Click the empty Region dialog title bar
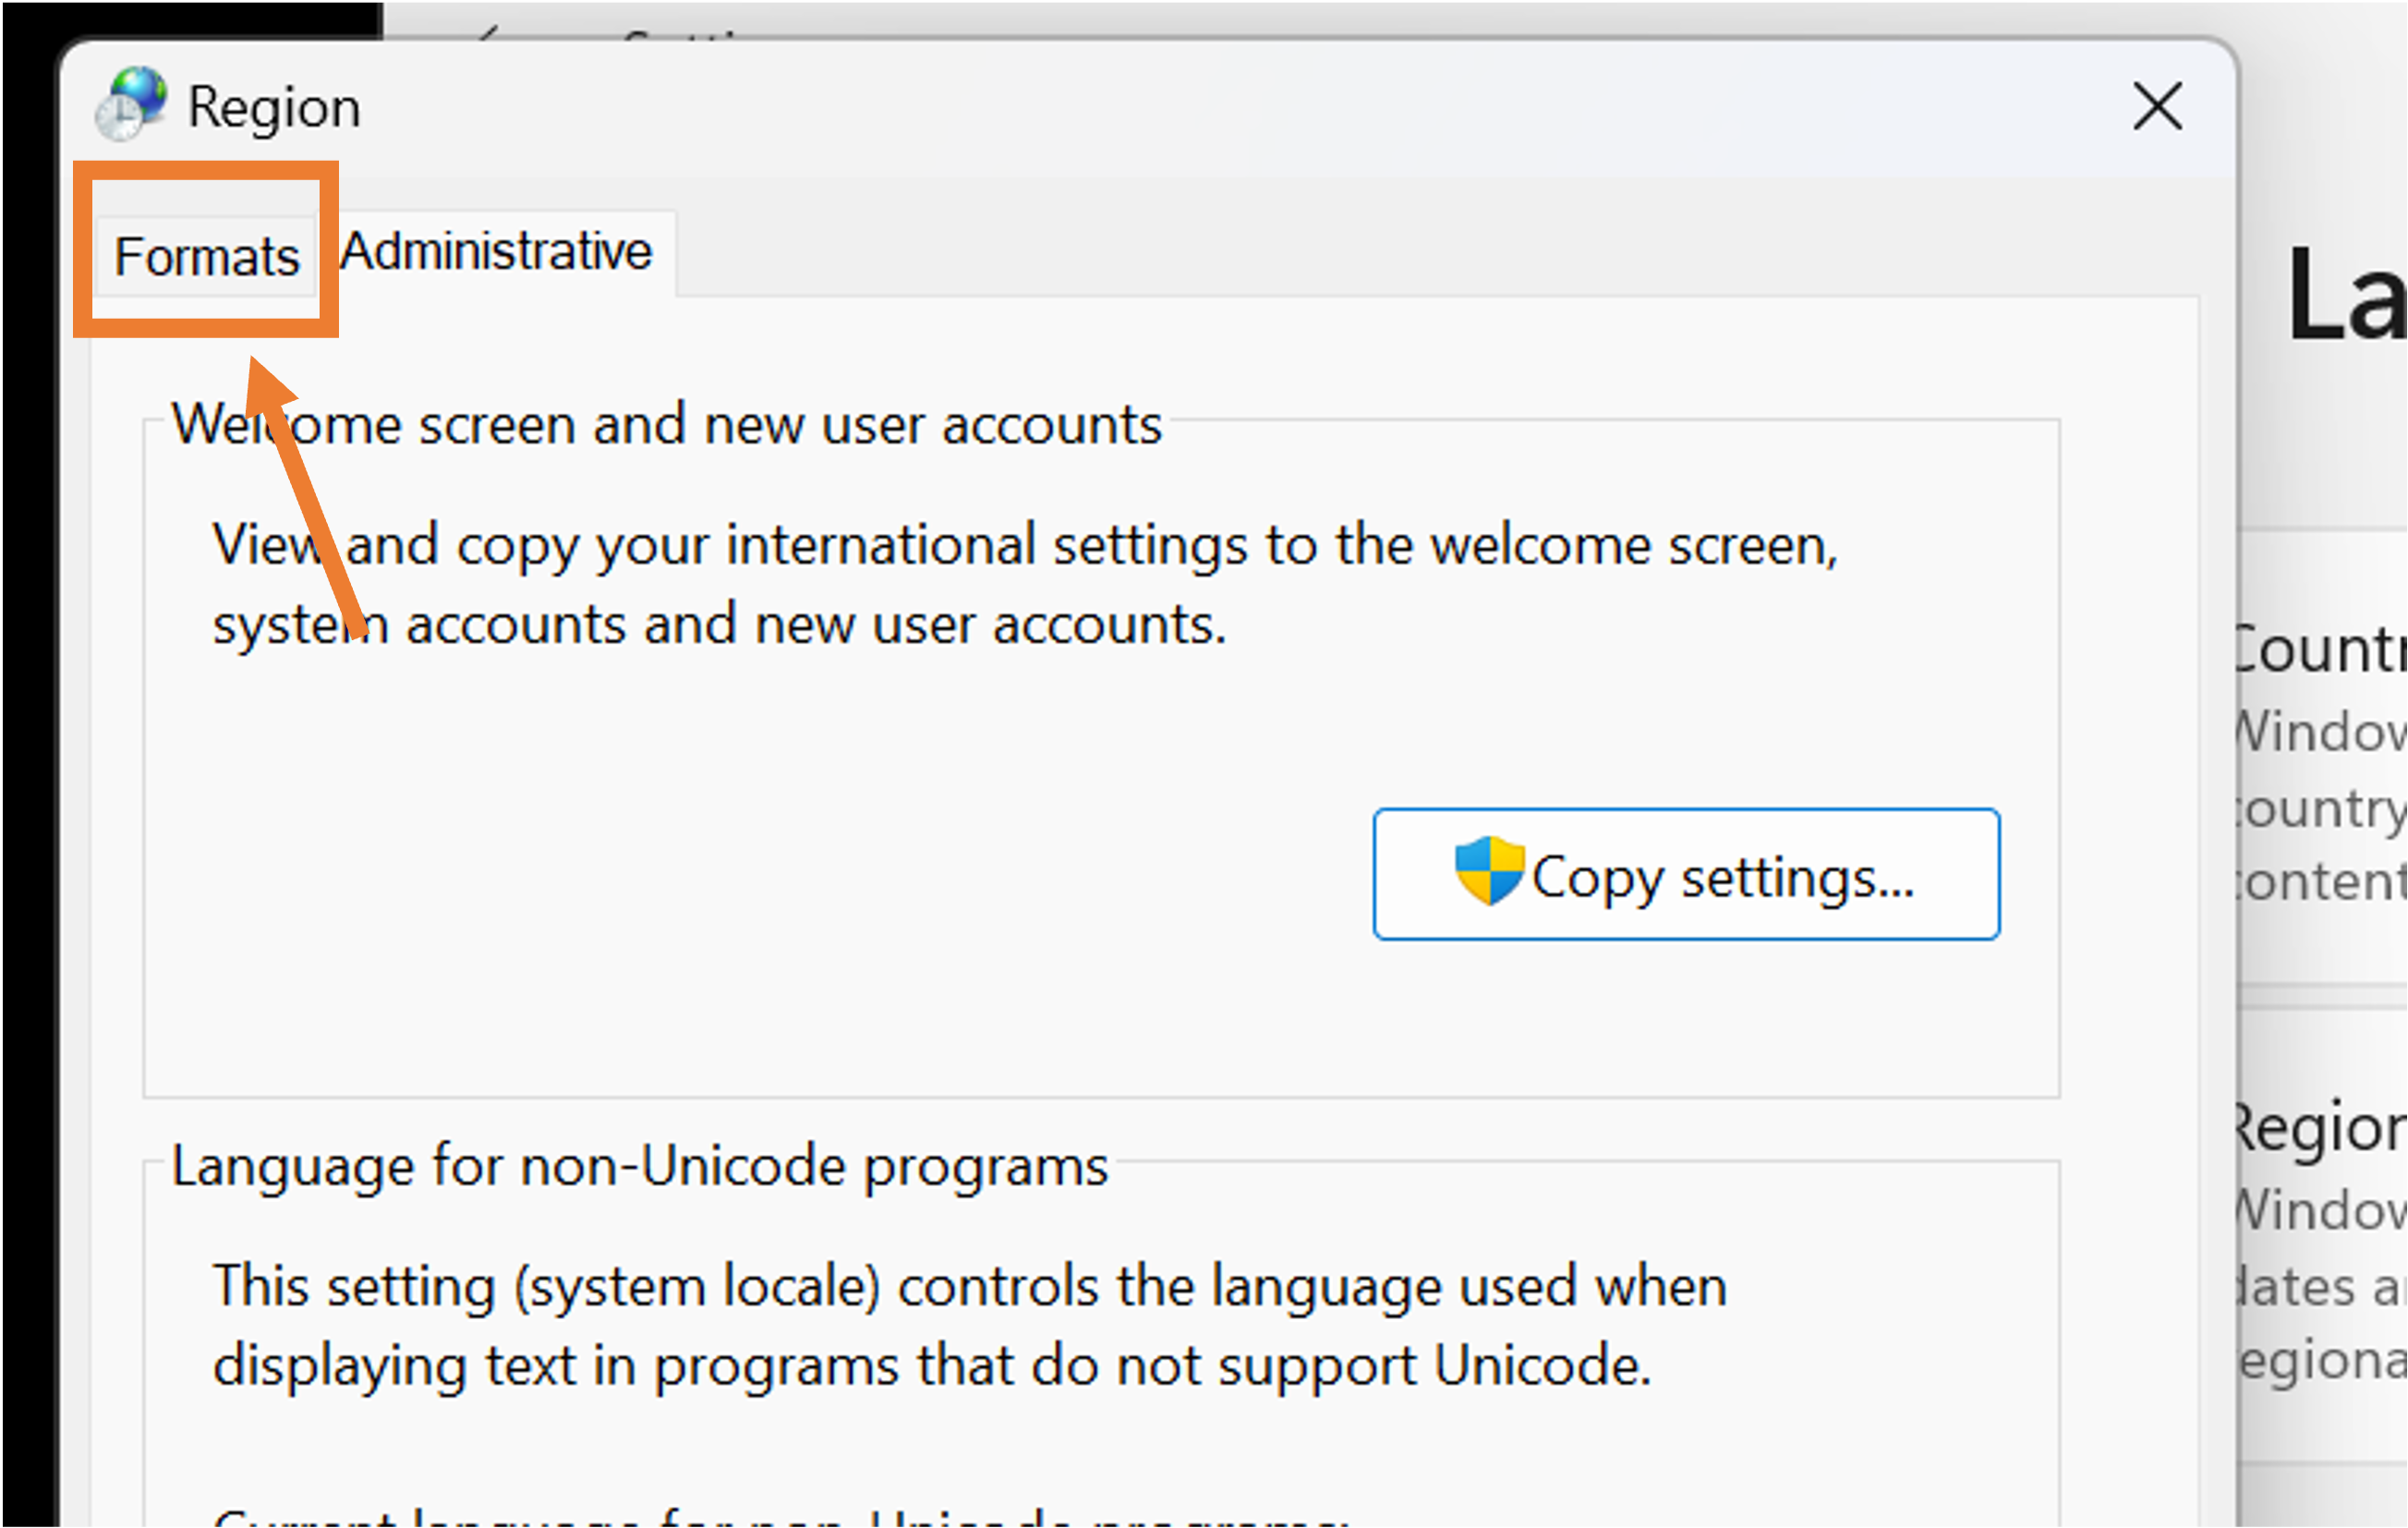 (x=1200, y=106)
